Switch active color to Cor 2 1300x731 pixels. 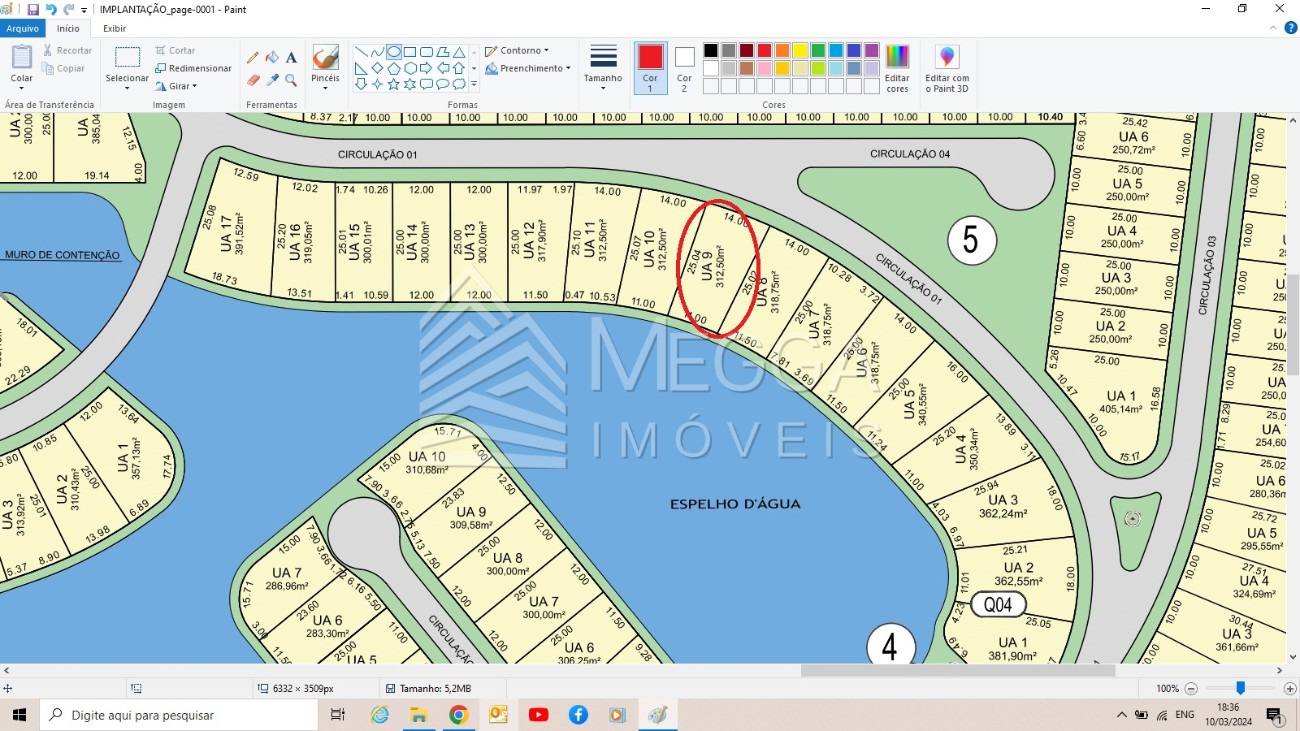[684, 67]
